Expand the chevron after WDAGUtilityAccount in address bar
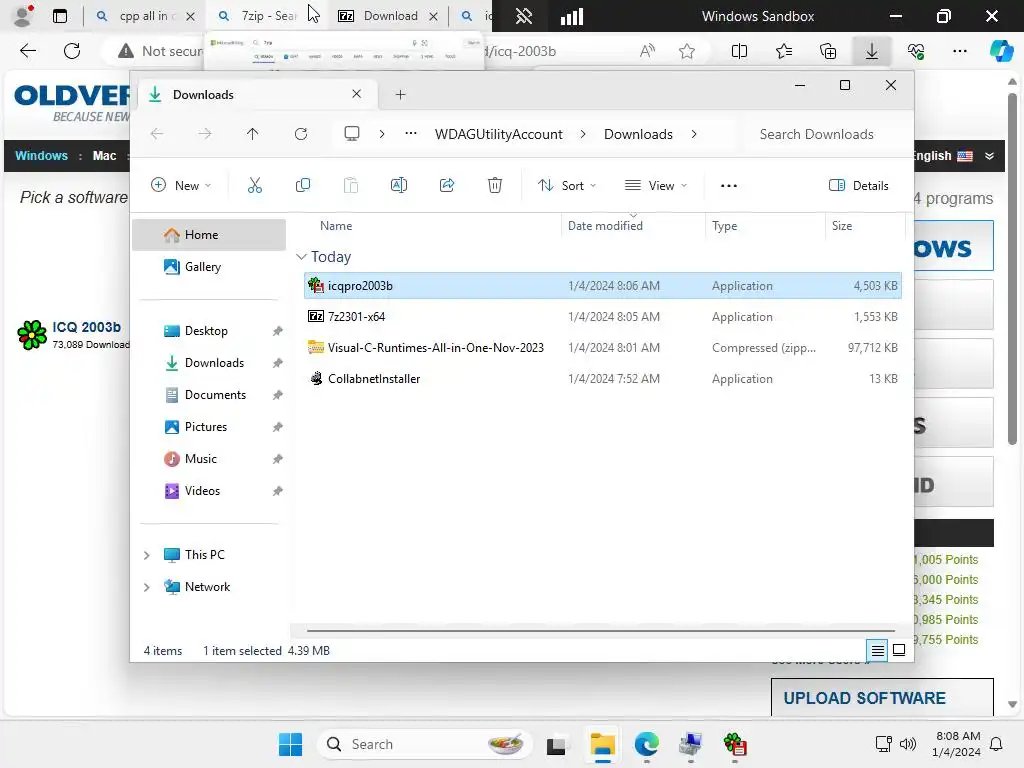 [583, 134]
